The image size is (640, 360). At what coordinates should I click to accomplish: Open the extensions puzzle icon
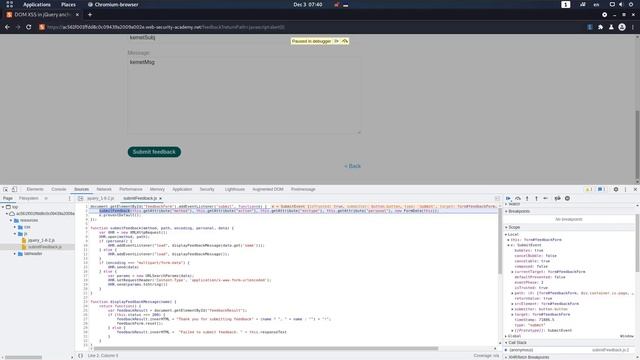(x=600, y=27)
